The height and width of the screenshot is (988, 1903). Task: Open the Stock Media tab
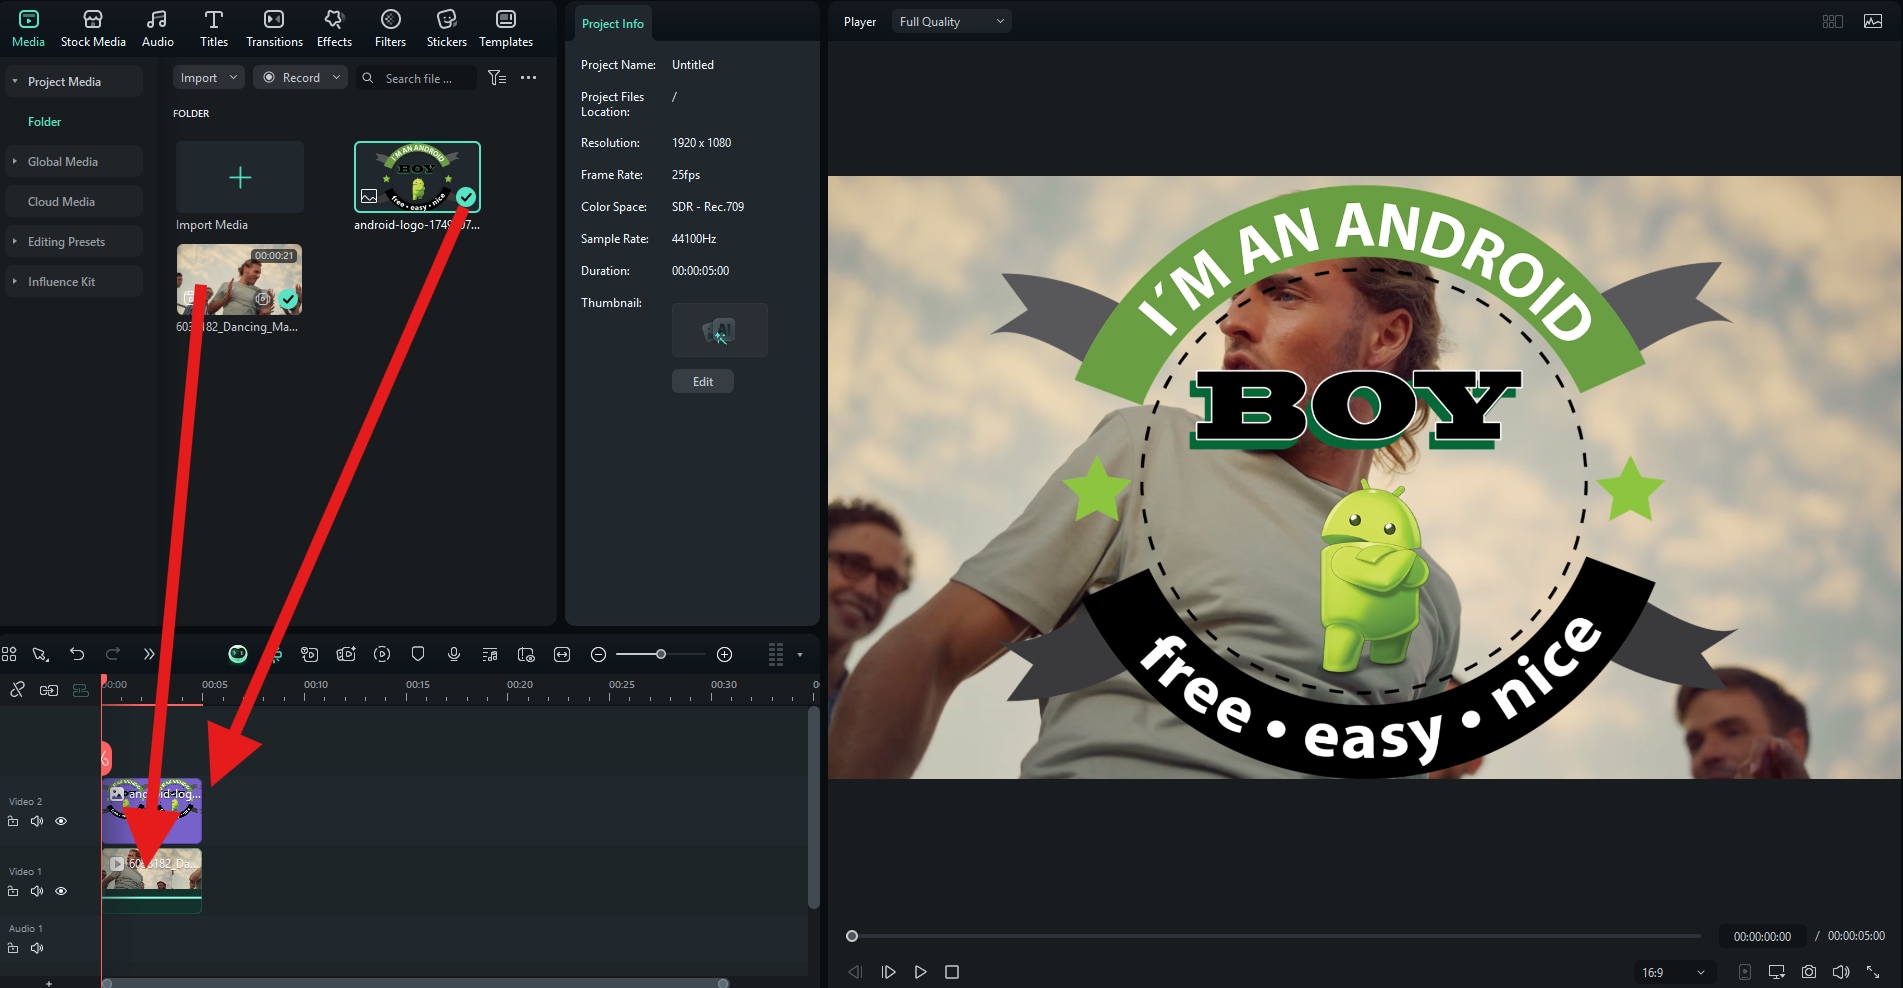pyautogui.click(x=93, y=28)
